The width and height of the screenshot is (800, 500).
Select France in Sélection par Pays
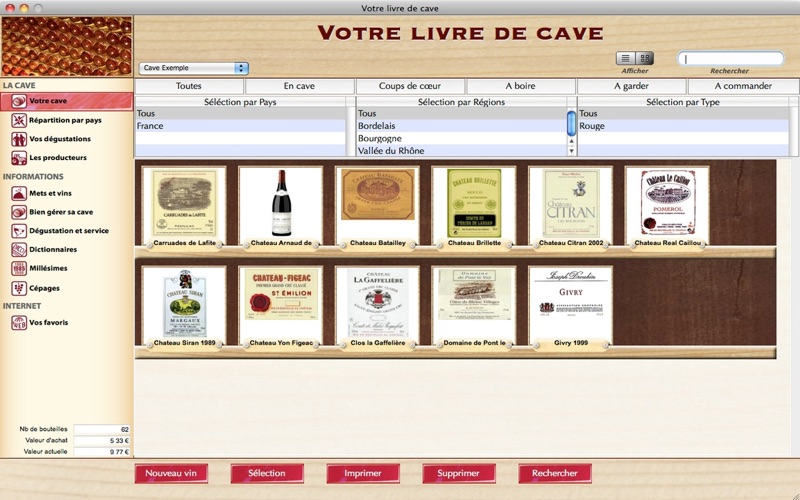(240, 126)
